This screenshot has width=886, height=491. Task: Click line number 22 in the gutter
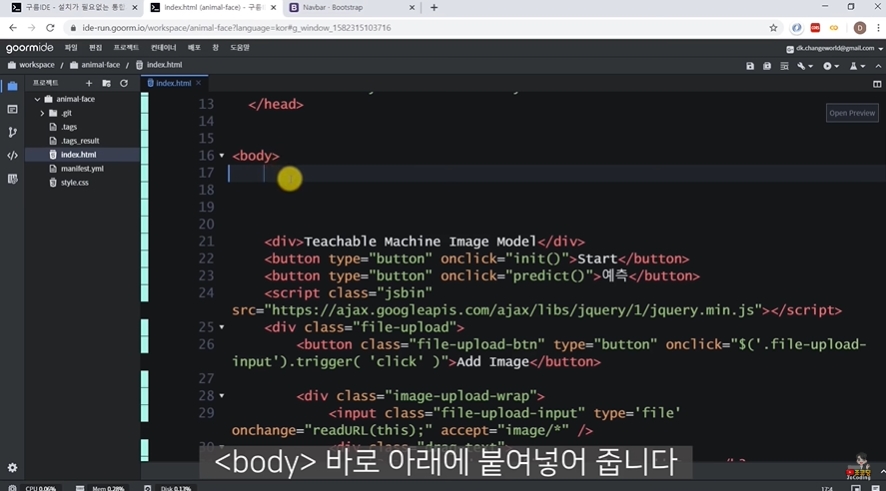pos(206,259)
